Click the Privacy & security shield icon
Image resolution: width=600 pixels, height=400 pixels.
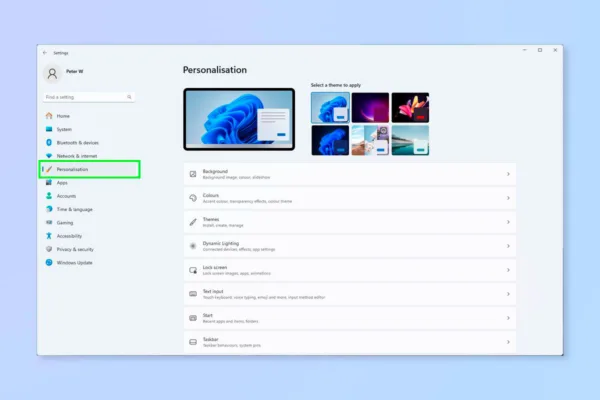[49, 249]
